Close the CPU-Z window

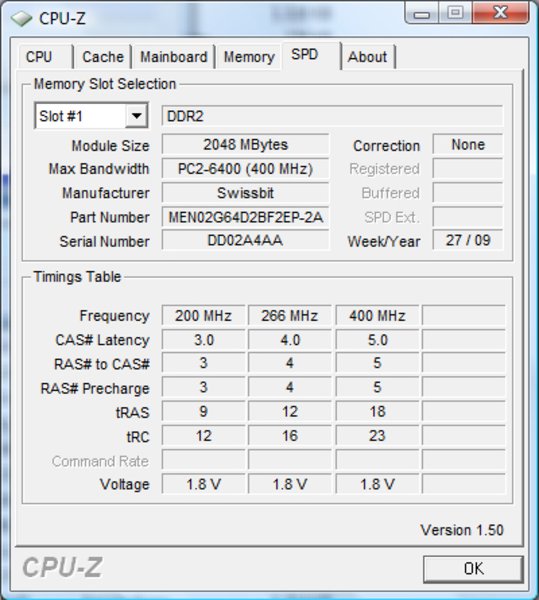500,13
